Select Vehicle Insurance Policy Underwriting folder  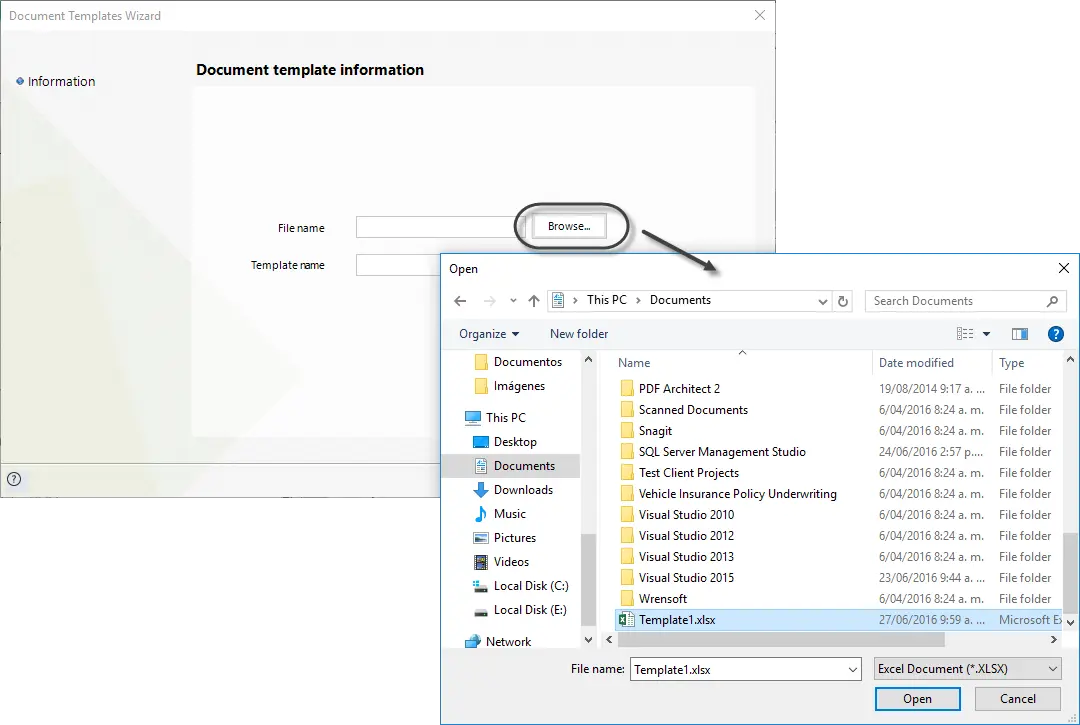738,494
